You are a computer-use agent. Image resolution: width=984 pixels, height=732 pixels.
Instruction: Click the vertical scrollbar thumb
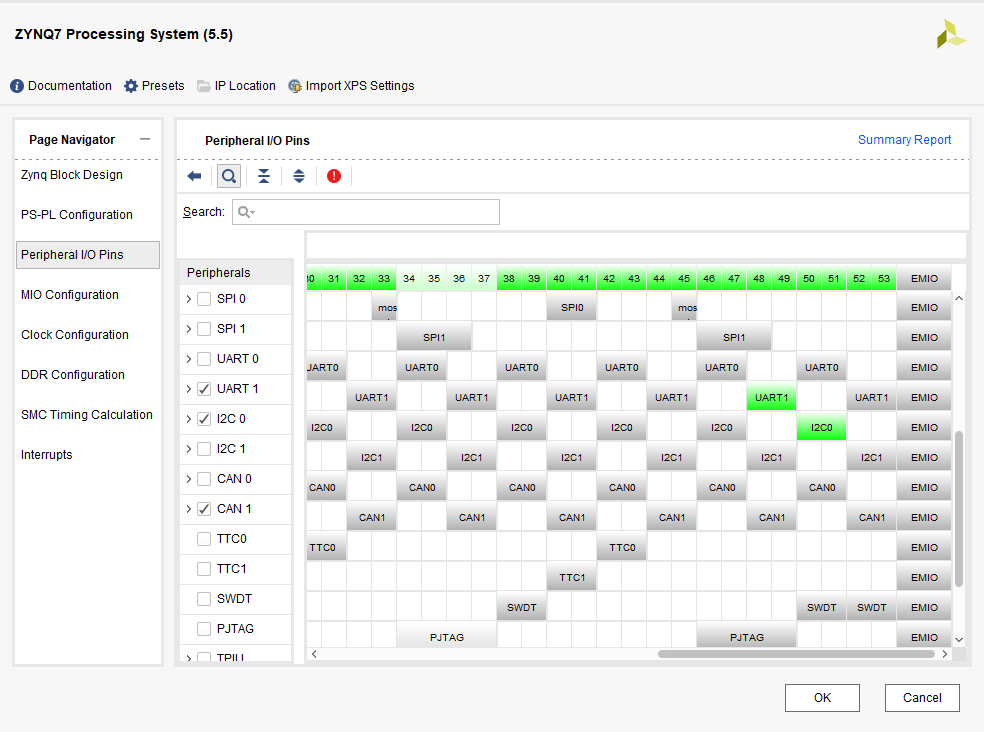coord(958,509)
